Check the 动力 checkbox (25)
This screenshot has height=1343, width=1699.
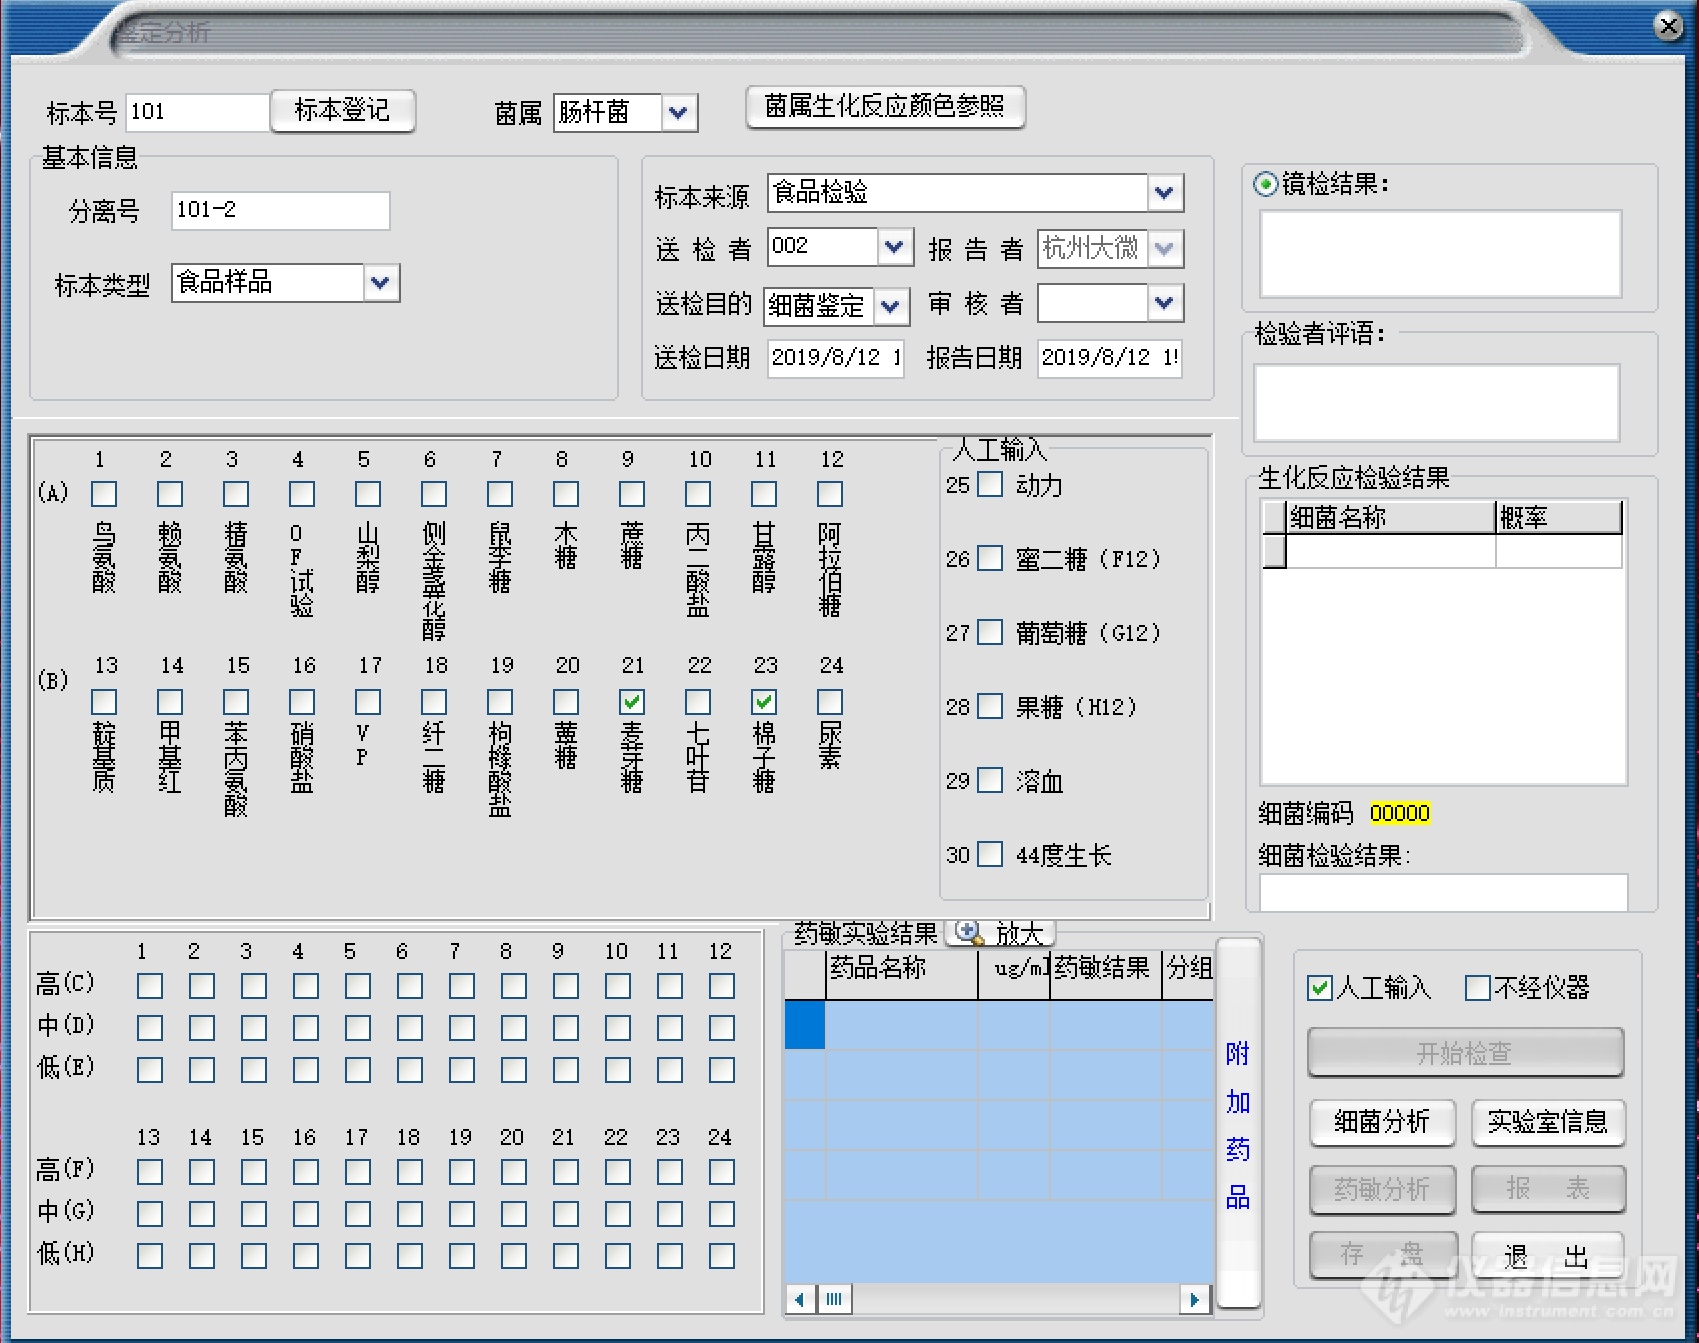[x=990, y=484]
